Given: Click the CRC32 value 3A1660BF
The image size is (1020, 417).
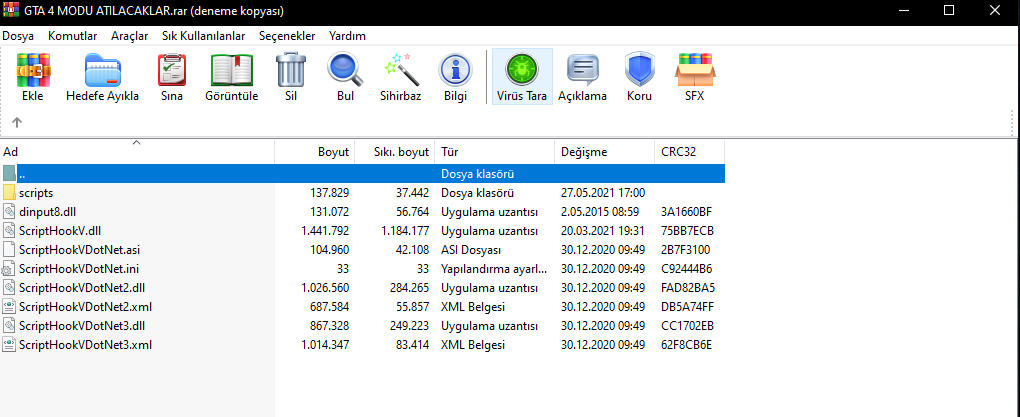Looking at the screenshot, I should click(x=687, y=211).
